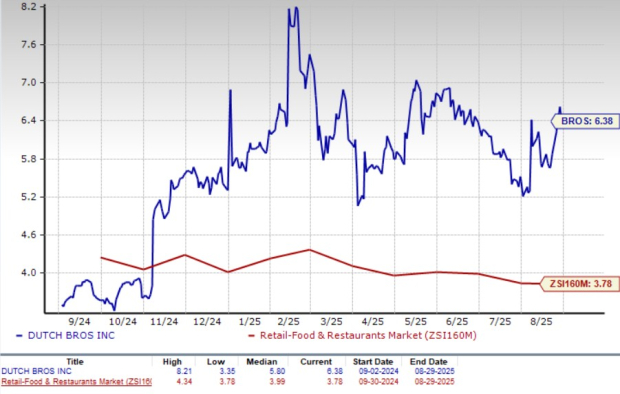620x394 pixels.
Task: Click the 5.2 y-axis label
Action: tap(28, 197)
